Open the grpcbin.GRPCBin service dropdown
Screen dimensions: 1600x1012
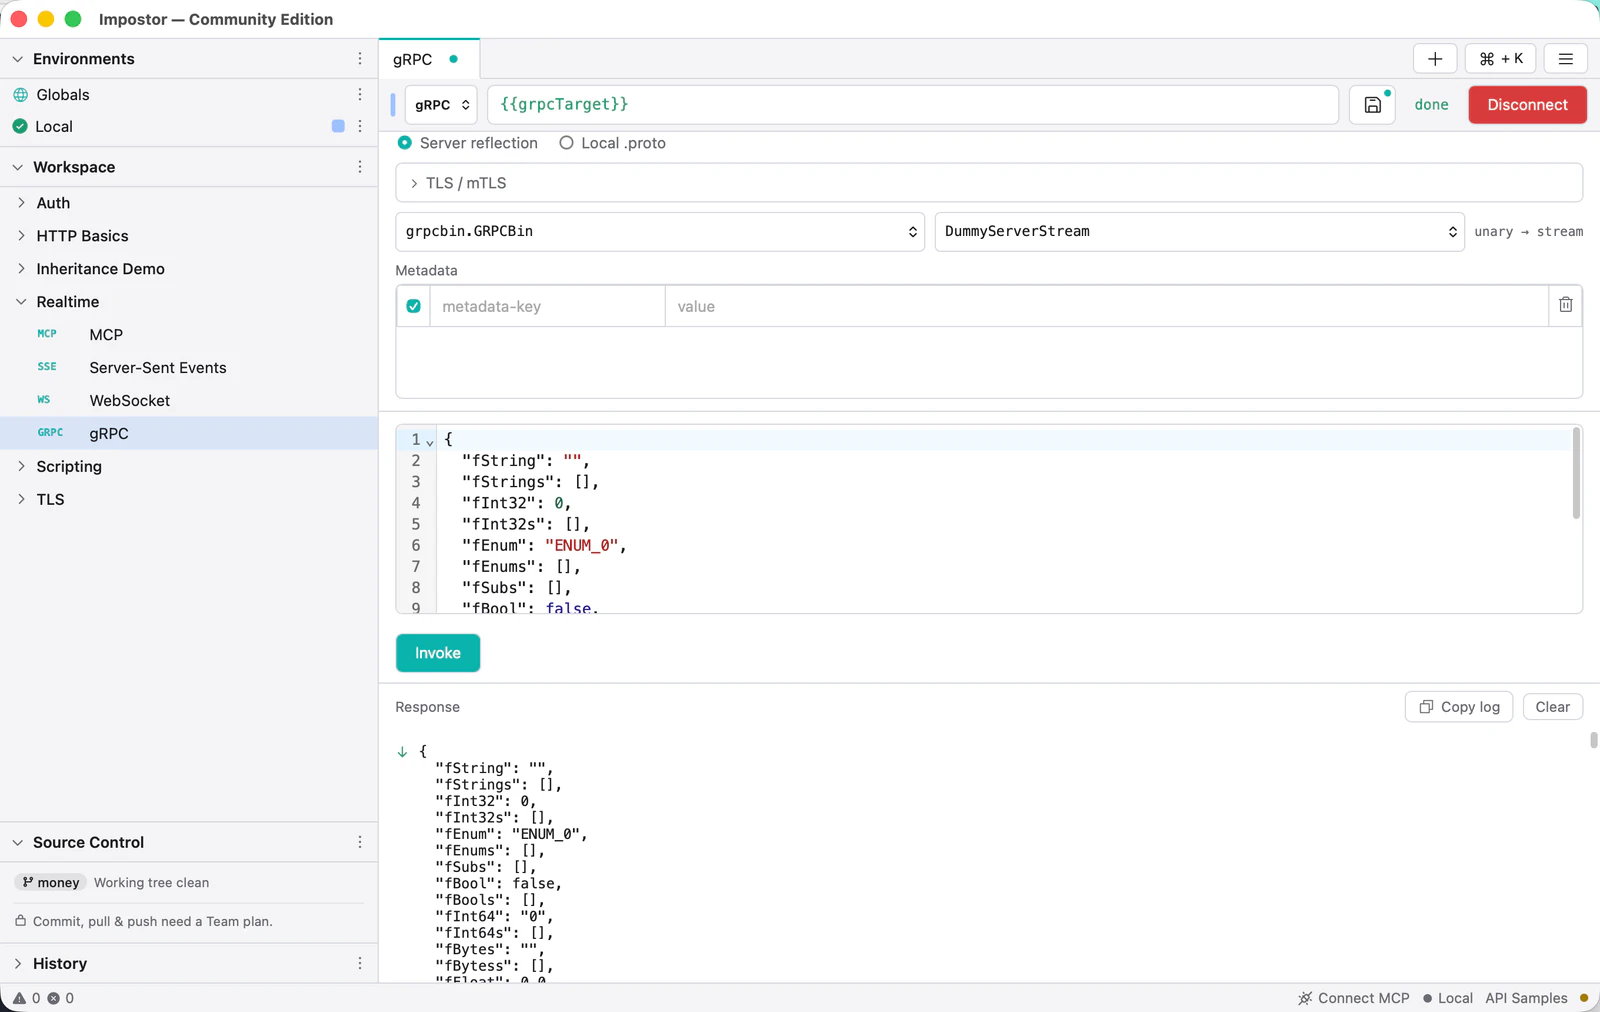pyautogui.click(x=660, y=231)
